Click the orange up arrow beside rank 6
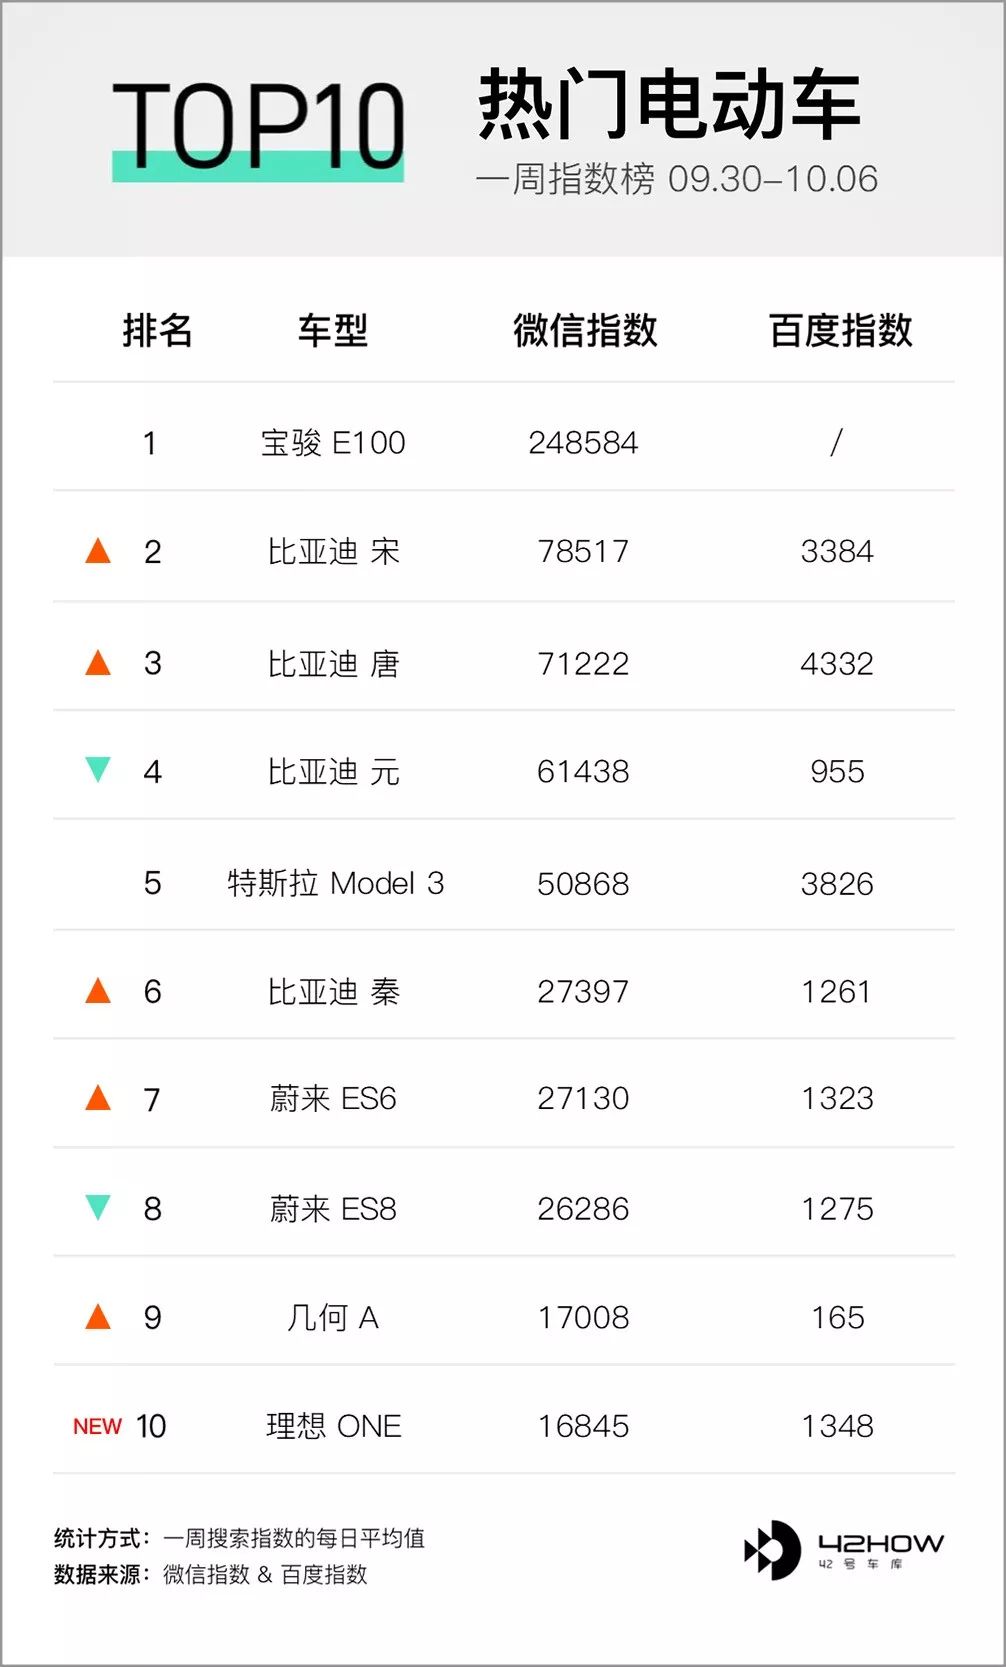 point(98,990)
